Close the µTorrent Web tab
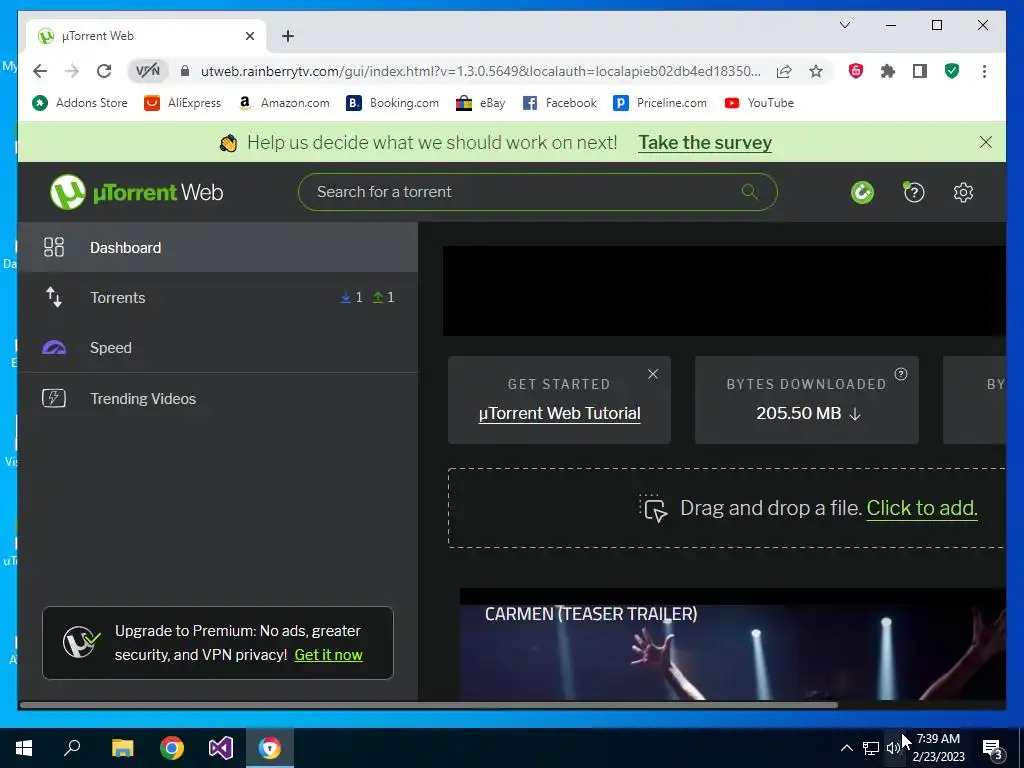 (249, 36)
